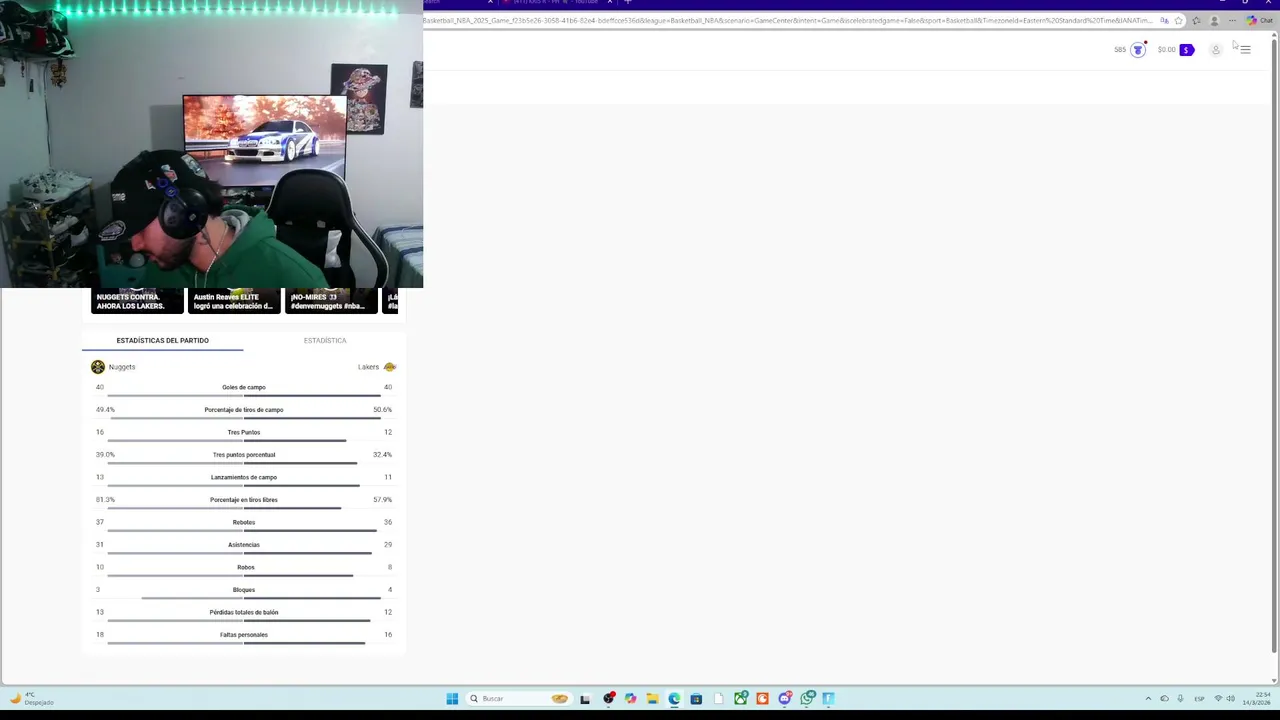Click the taskbar Buscar search box
The image size is (1280, 720).
(x=519, y=699)
